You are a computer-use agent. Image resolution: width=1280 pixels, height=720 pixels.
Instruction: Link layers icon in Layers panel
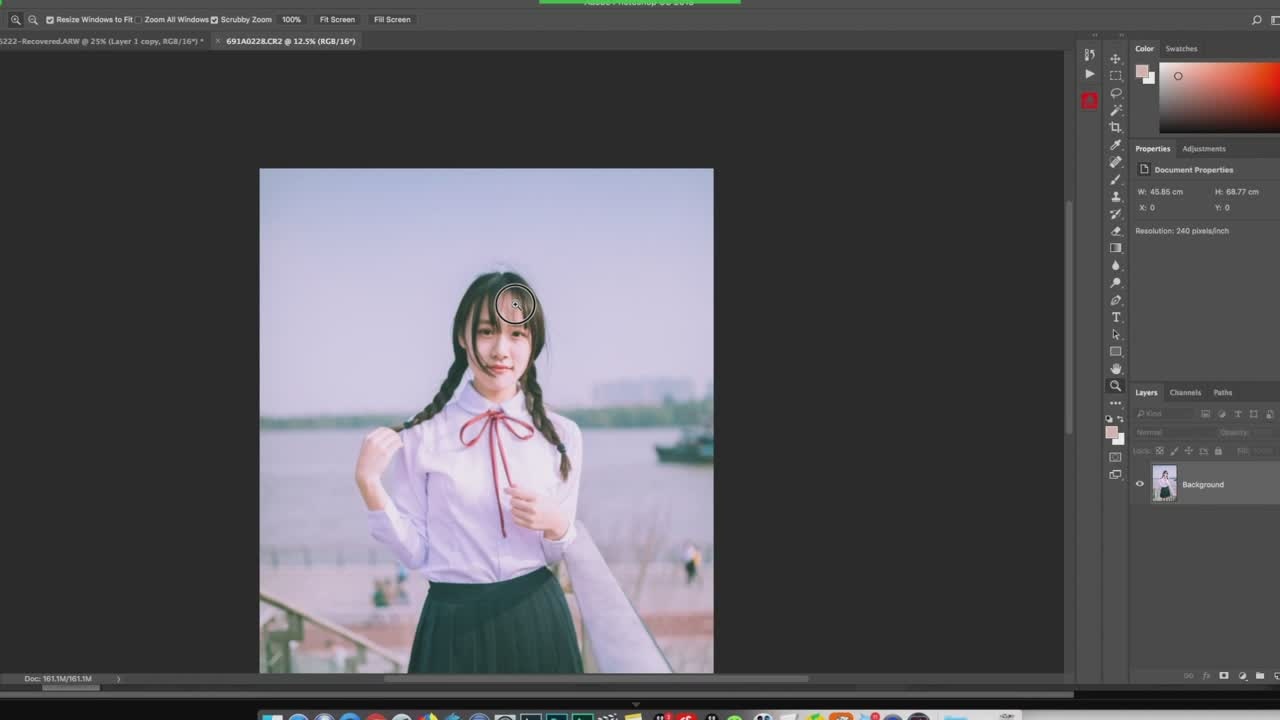pyautogui.click(x=1189, y=676)
